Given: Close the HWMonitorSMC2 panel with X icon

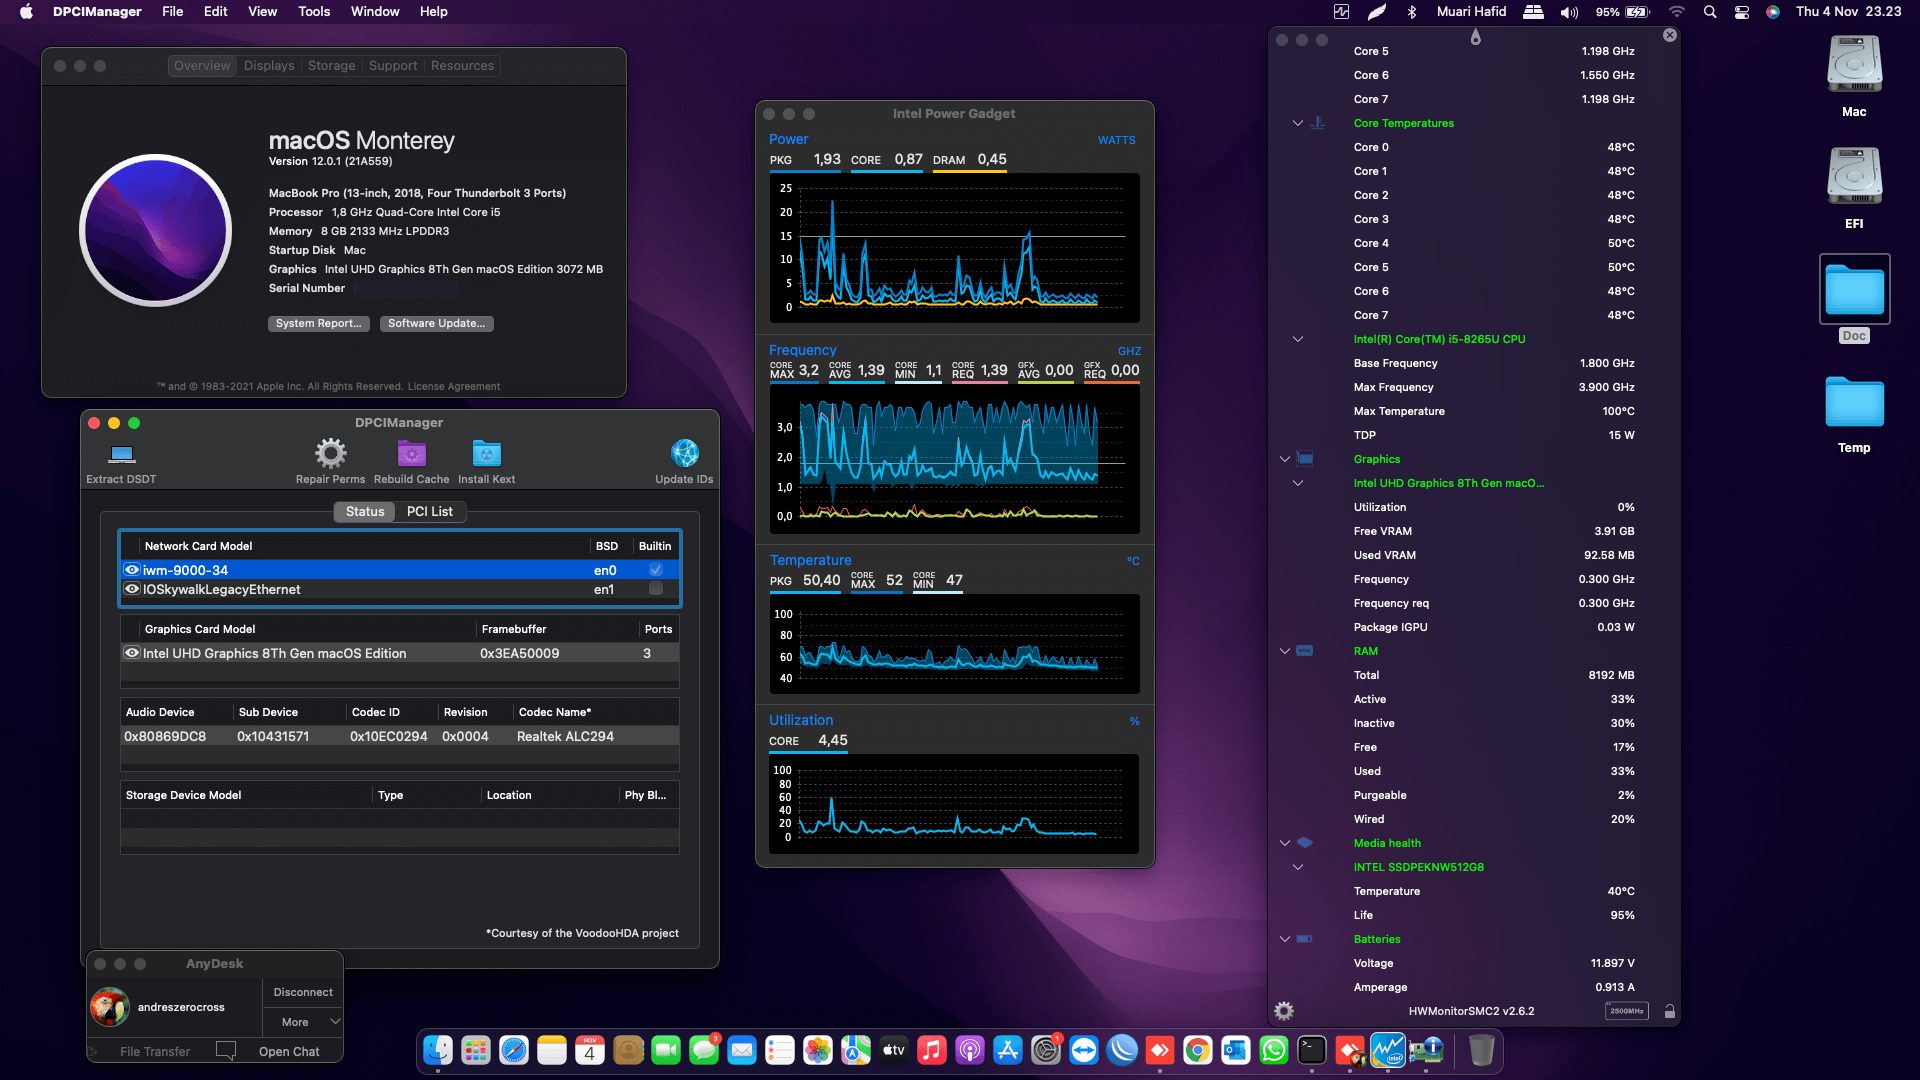Looking at the screenshot, I should (x=1669, y=35).
